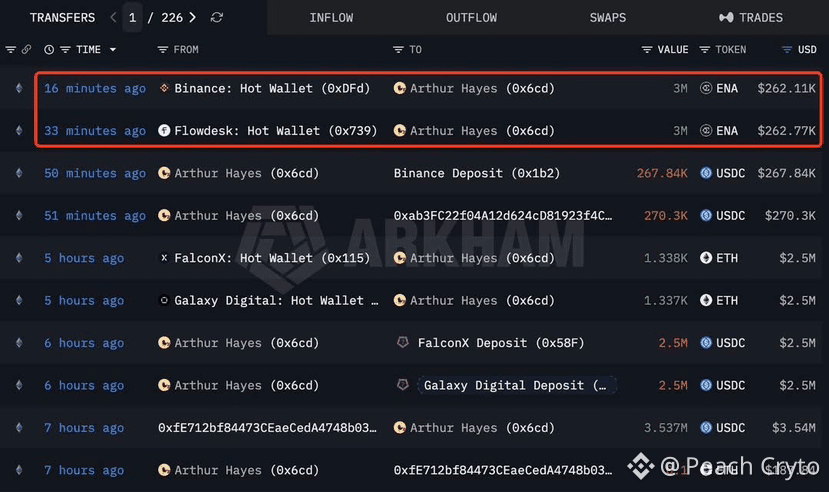
Task: Go to previous transfers page arrow
Action: tap(113, 17)
